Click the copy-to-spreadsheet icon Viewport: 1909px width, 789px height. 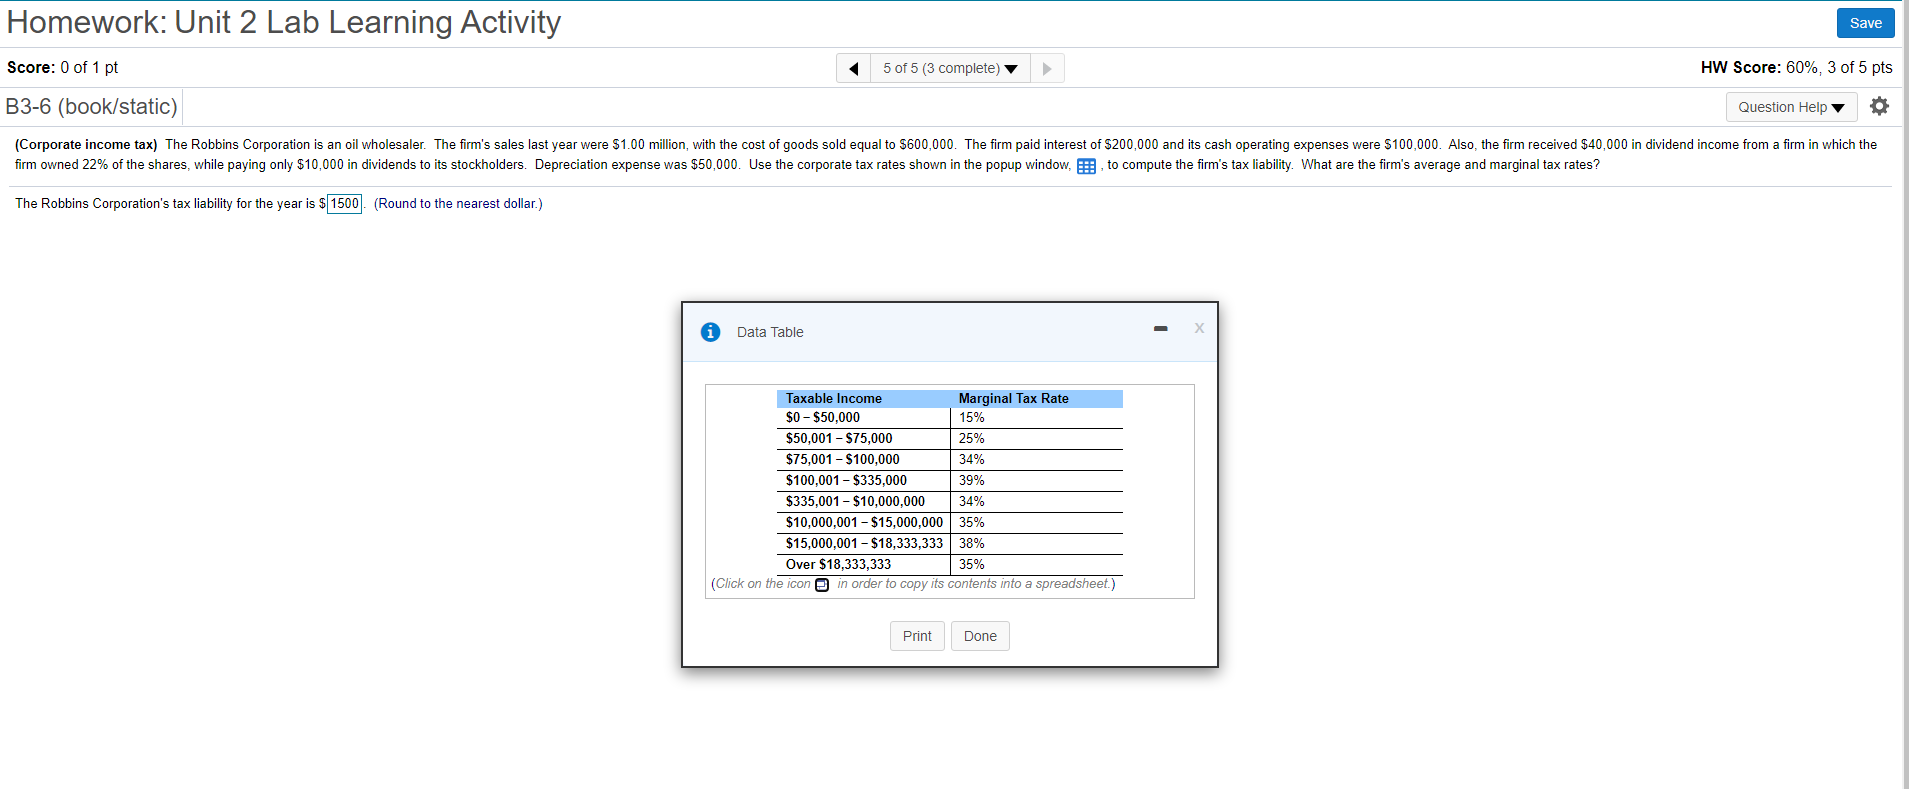point(822,585)
